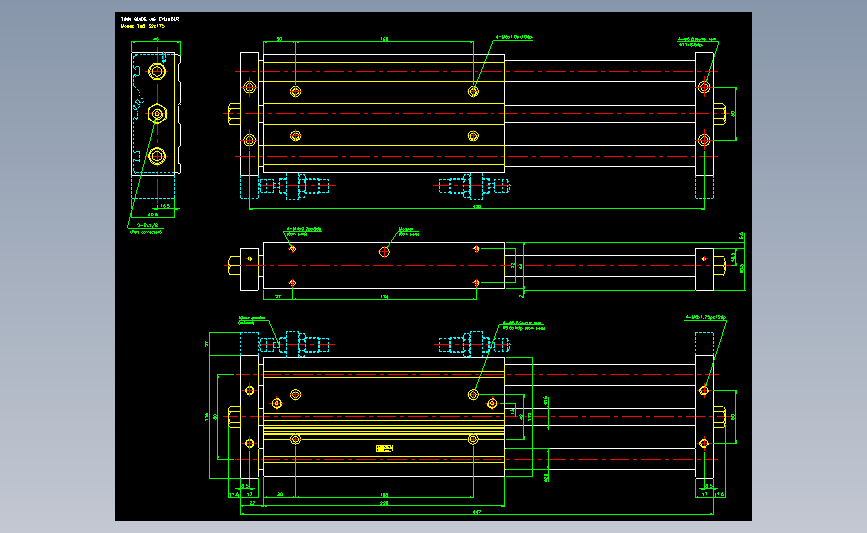Select the cyan dashed right fitting under top view
This screenshot has width=867, height=533.
pyautogui.click(x=474, y=186)
